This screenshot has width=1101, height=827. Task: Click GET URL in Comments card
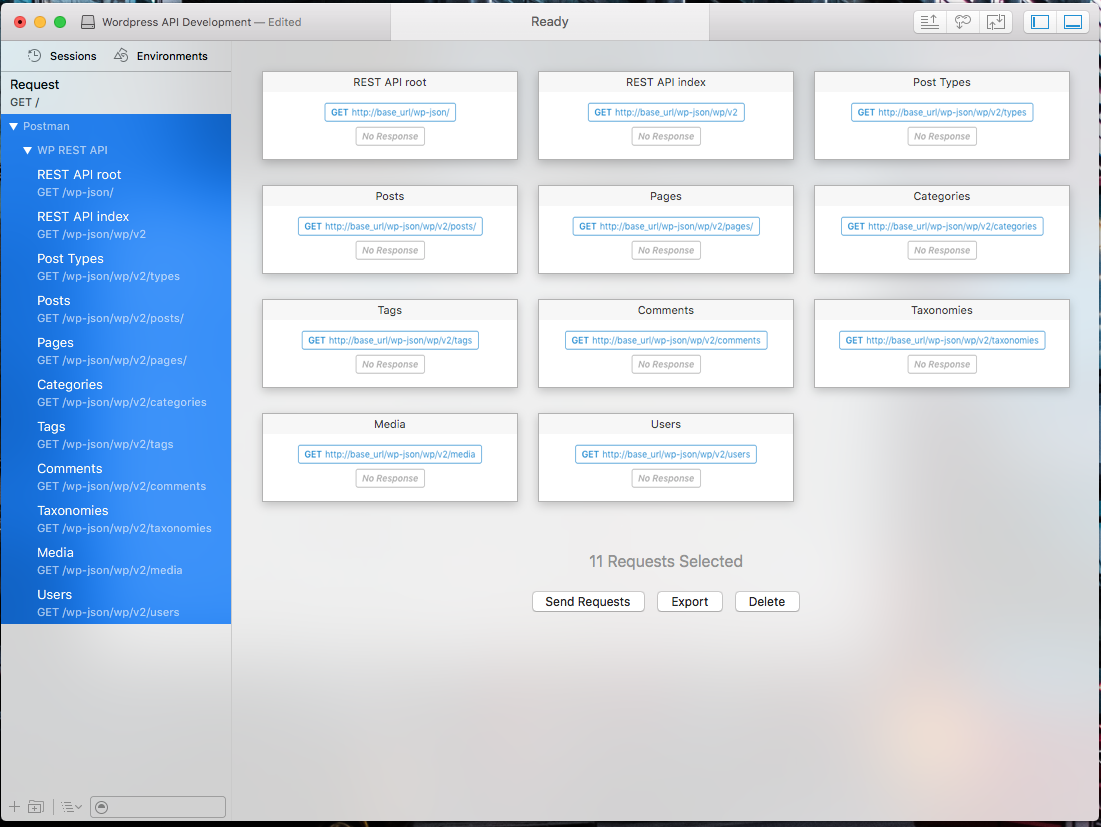pyautogui.click(x=666, y=340)
